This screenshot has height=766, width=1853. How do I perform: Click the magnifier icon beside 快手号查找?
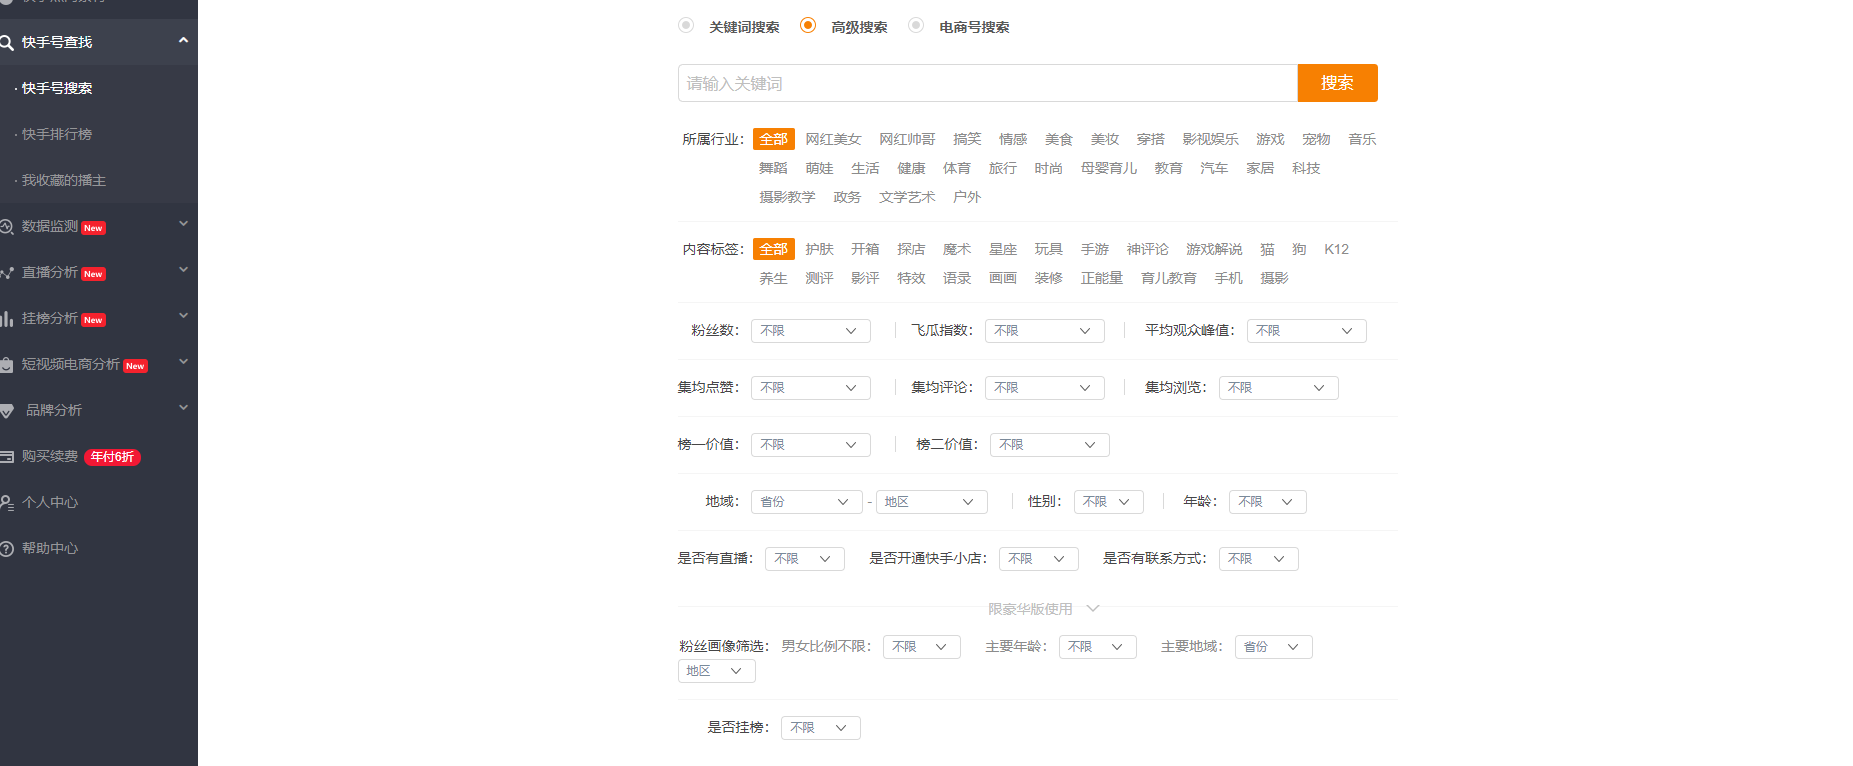[6, 42]
